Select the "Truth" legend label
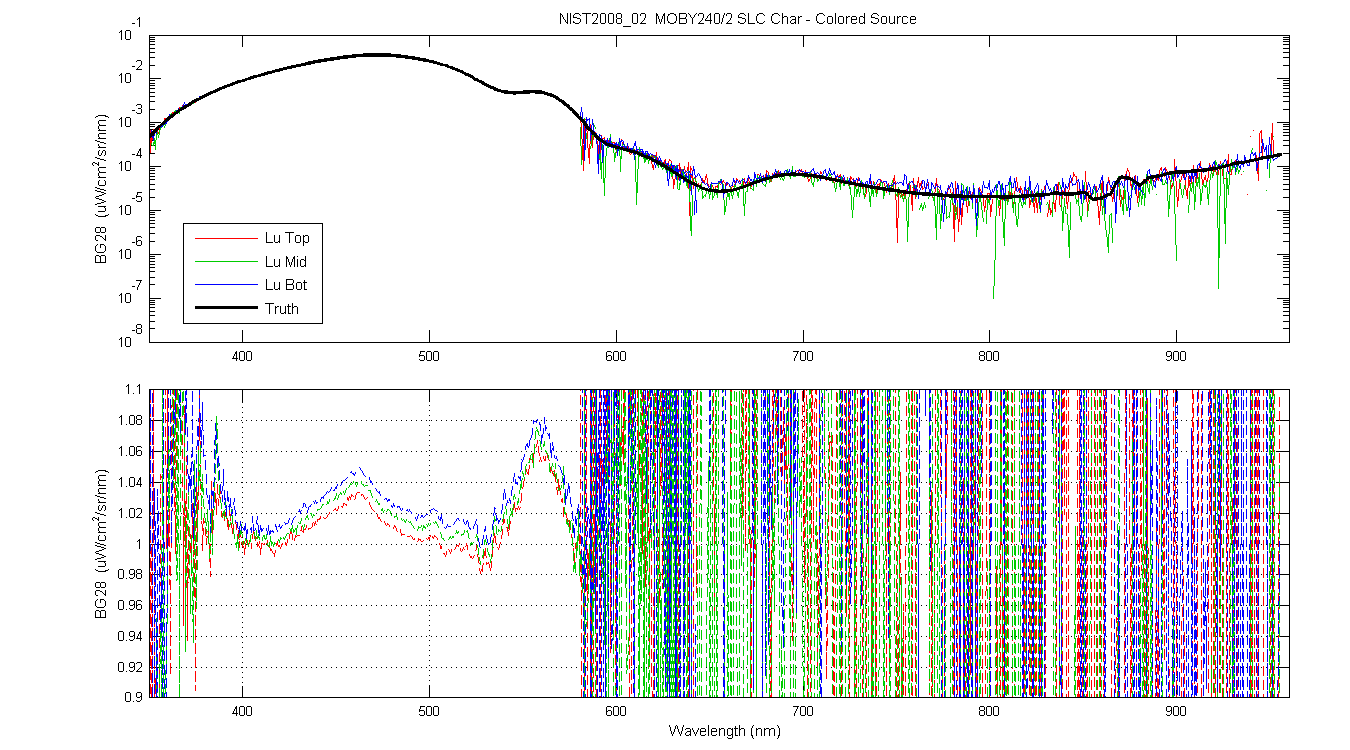1350x750 pixels. (282, 308)
